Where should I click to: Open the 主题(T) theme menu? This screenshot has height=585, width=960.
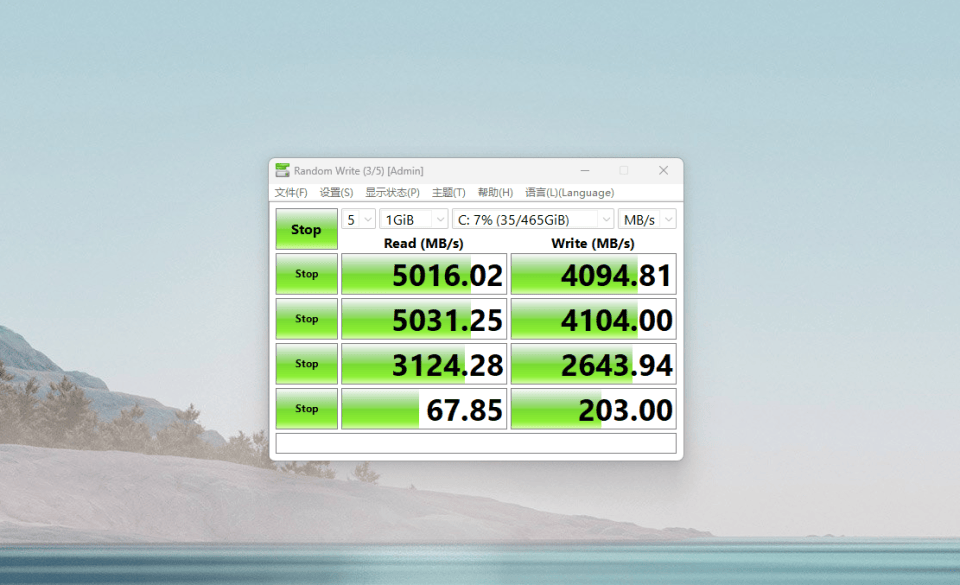click(x=449, y=193)
